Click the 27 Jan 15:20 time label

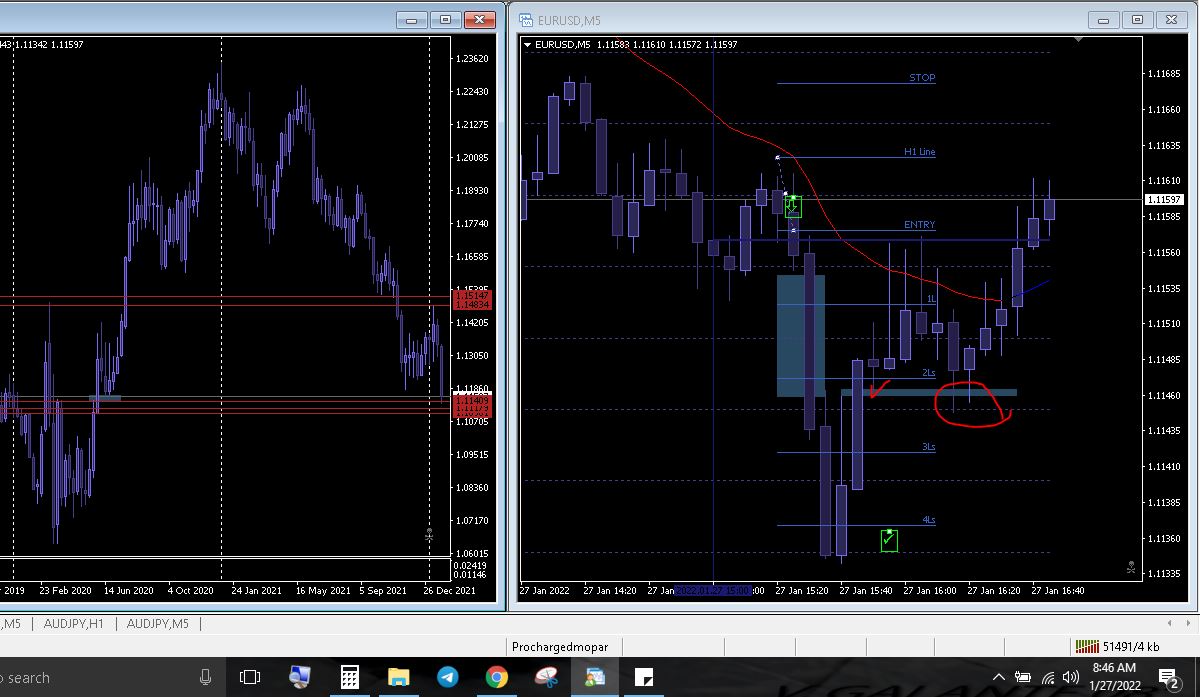pyautogui.click(x=802, y=591)
